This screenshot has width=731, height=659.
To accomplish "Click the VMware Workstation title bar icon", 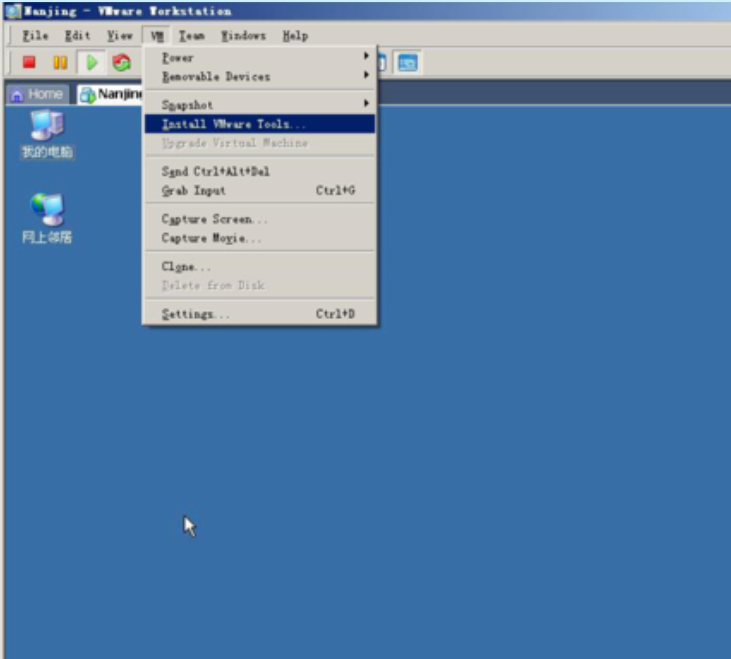I will (13, 11).
